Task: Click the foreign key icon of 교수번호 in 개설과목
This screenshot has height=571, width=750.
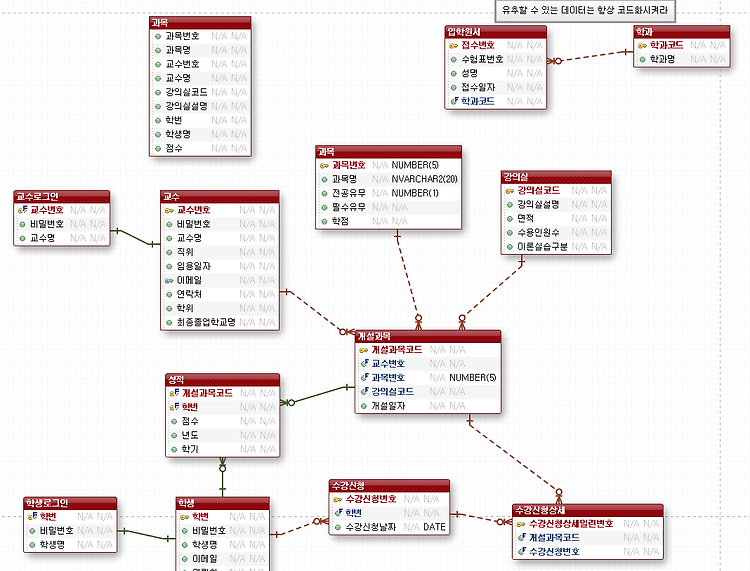Action: point(364,363)
